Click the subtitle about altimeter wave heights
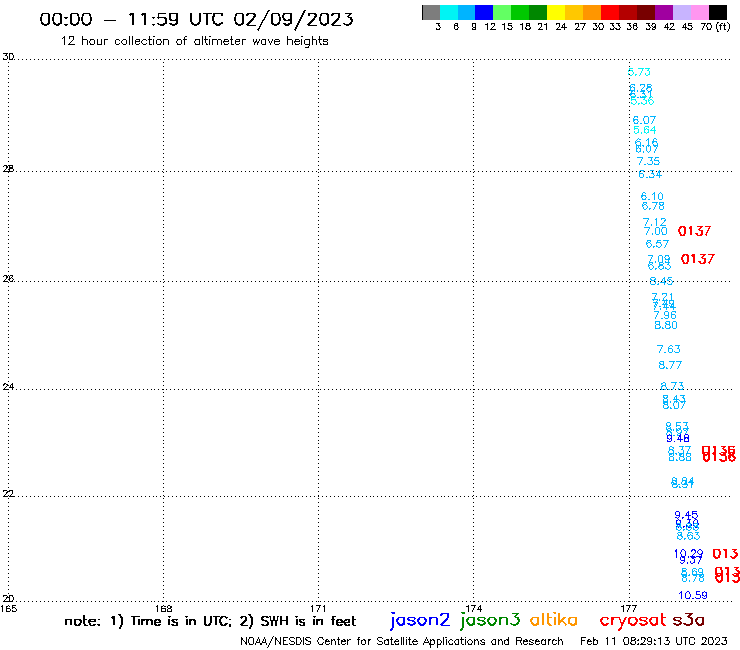The height and width of the screenshot is (650, 740). coord(194,41)
